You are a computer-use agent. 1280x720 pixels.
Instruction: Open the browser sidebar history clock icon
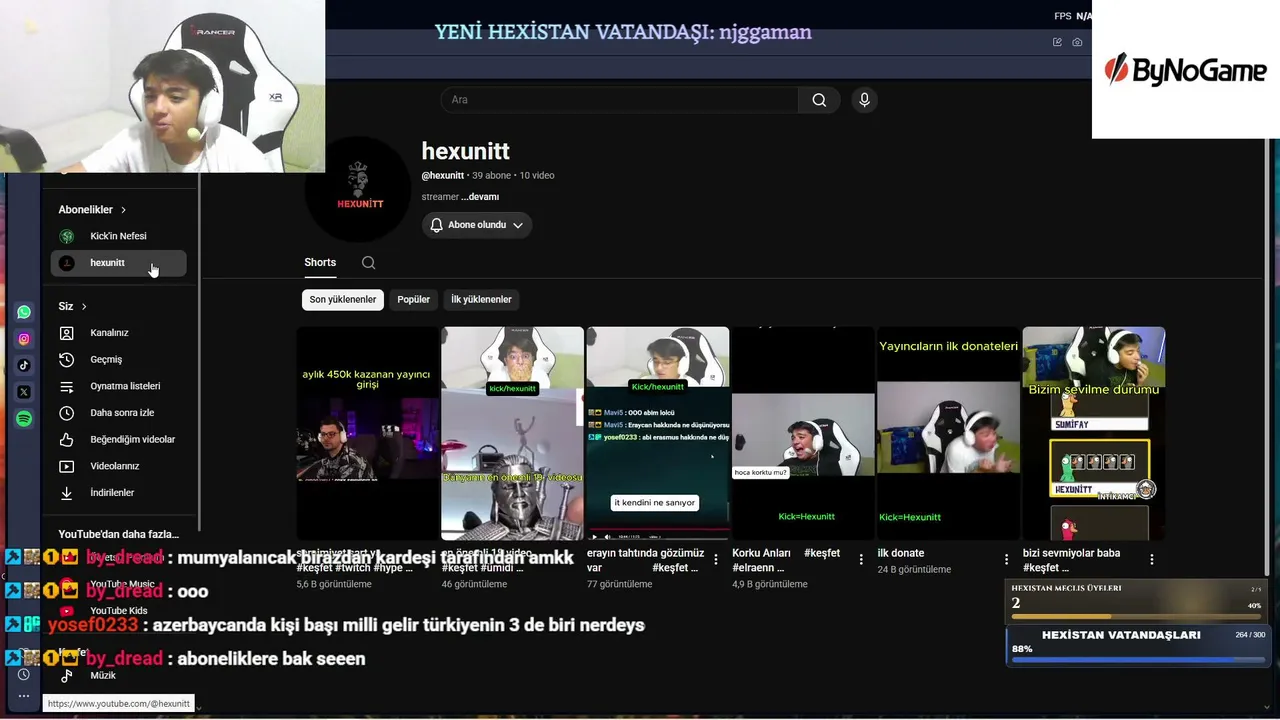(x=24, y=674)
